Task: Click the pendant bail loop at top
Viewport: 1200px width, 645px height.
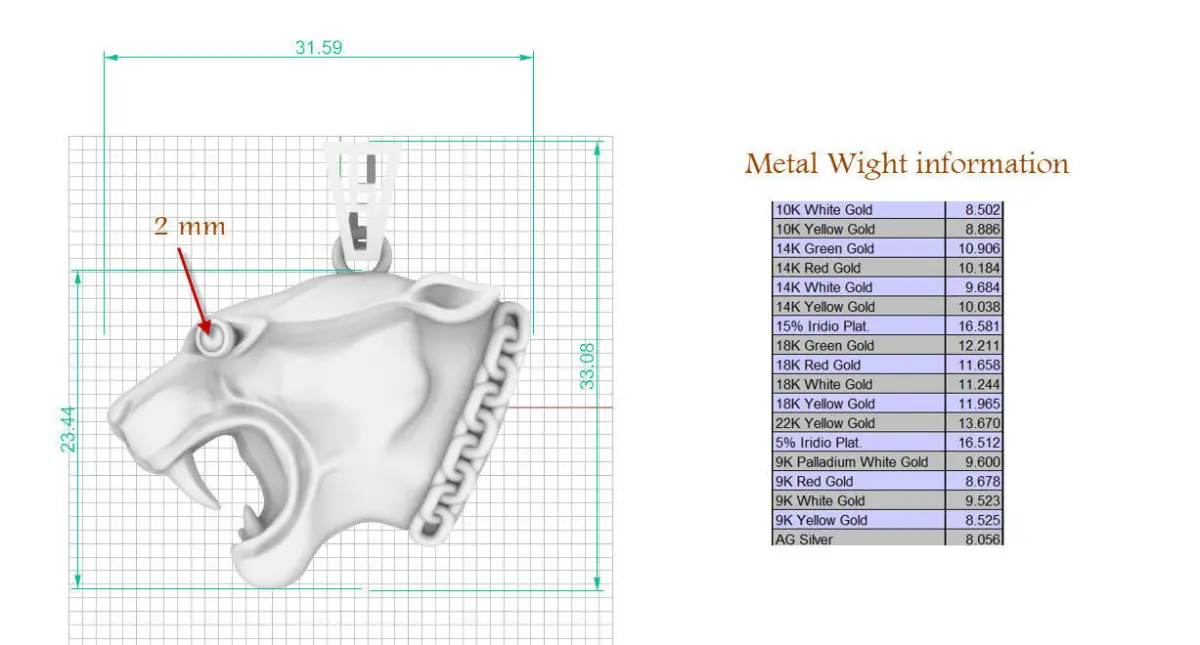Action: click(x=362, y=205)
